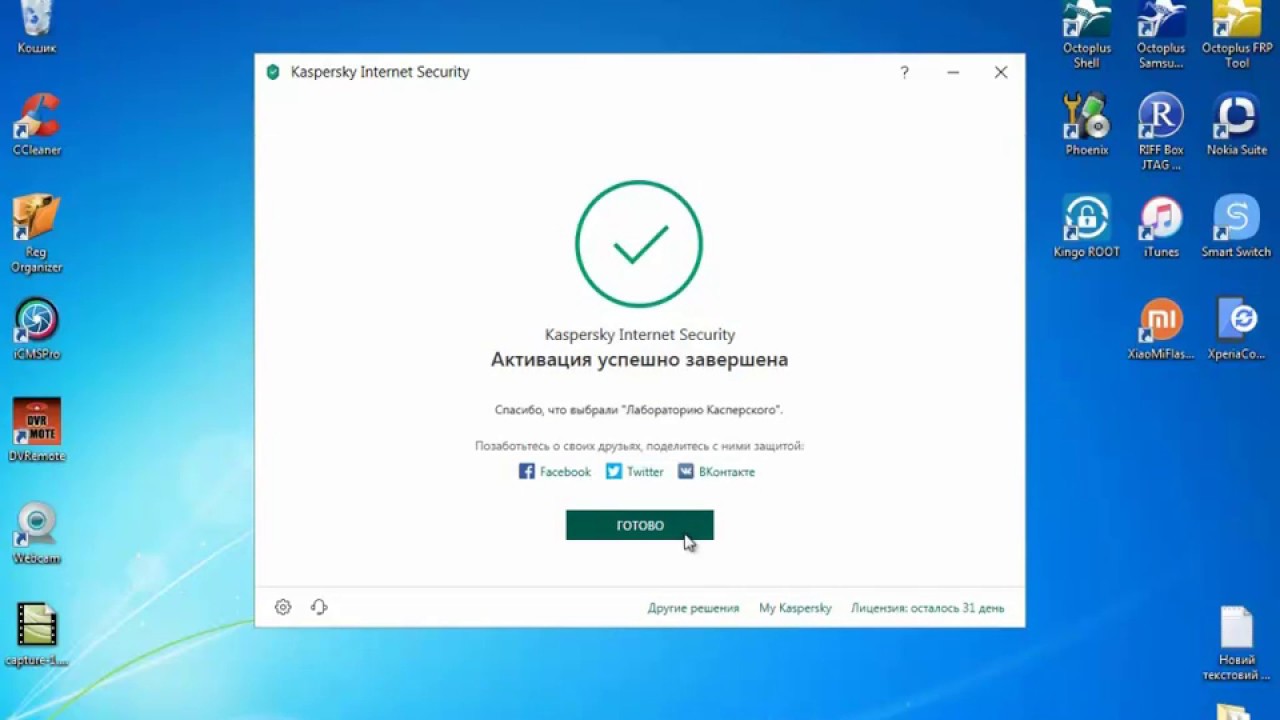Click the Kaspersky shield logo in title bar

point(273,72)
